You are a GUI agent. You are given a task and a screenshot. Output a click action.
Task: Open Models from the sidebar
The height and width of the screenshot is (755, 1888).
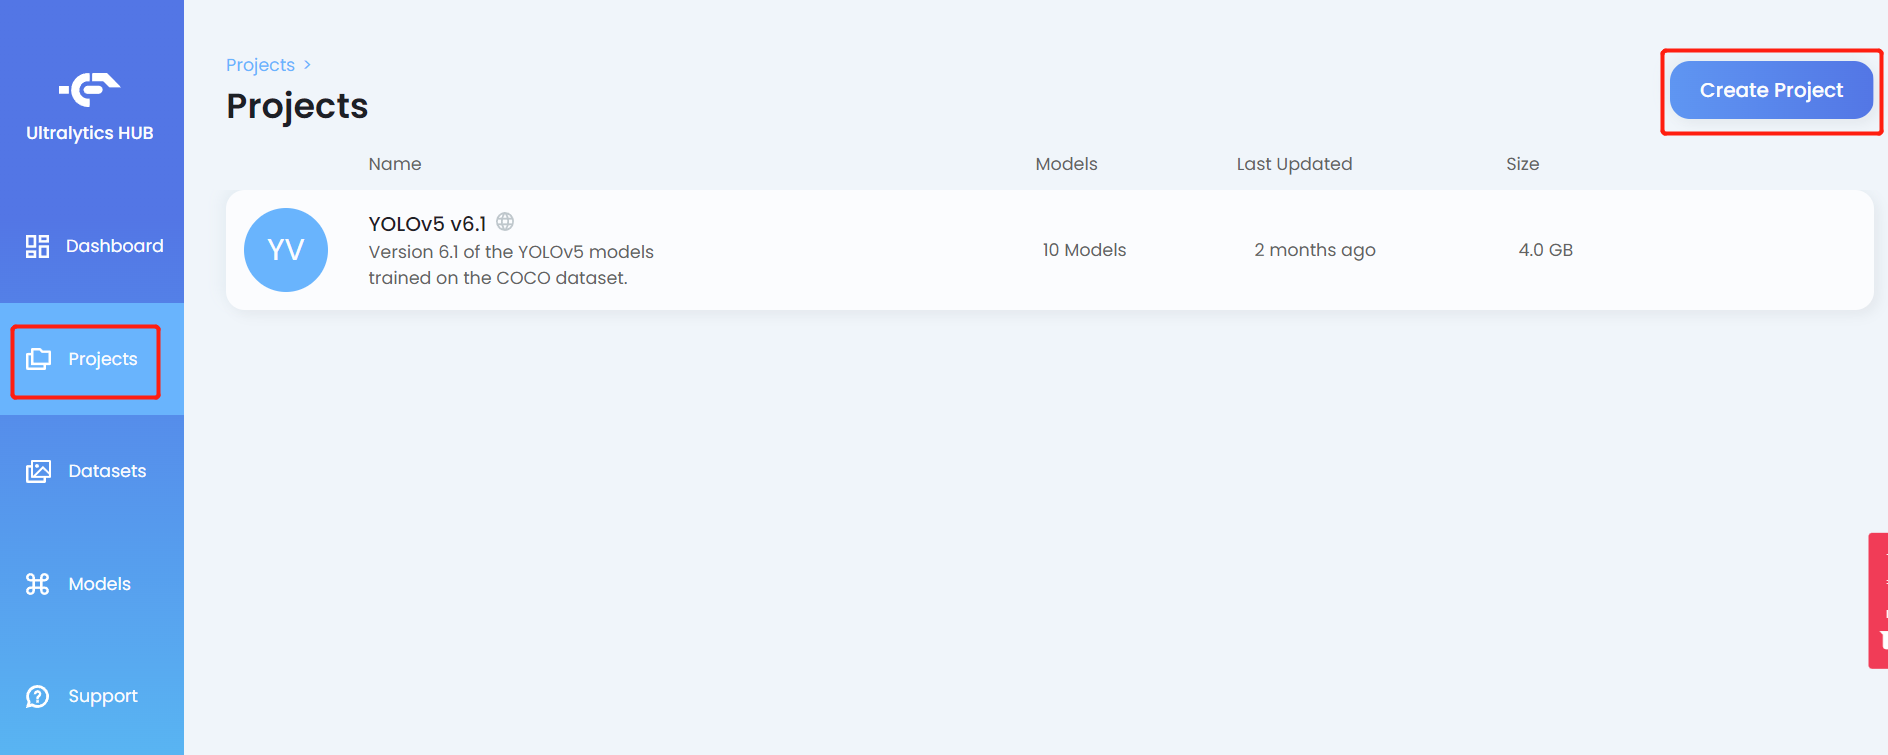pyautogui.click(x=92, y=584)
